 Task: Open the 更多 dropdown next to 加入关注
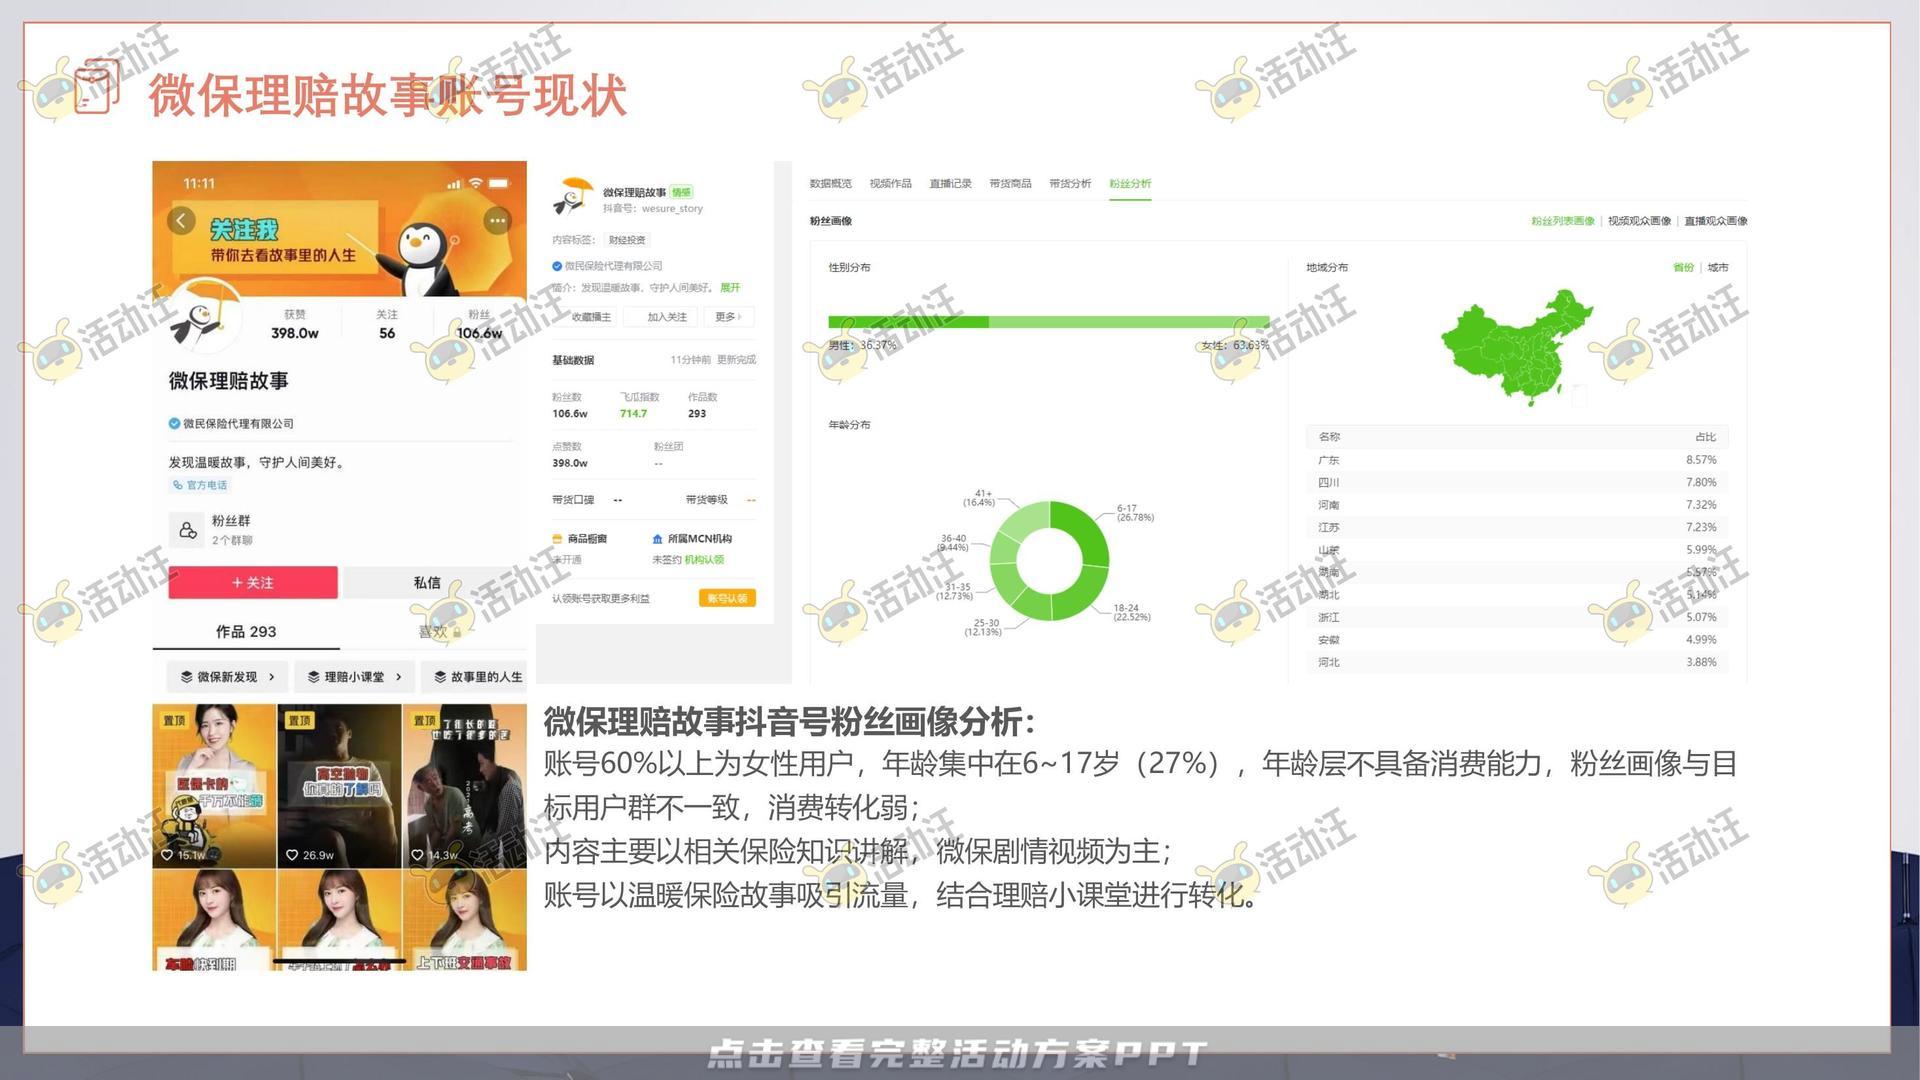point(726,317)
